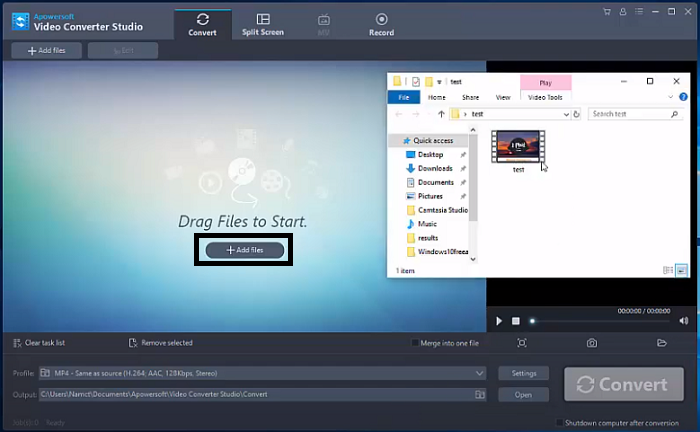Switch to the Record tab
Viewport: 700px width, 432px height.
tap(381, 25)
